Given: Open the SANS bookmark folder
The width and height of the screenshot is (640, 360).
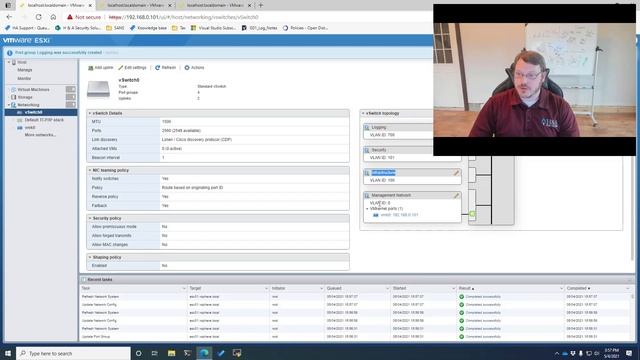Looking at the screenshot, I should tap(115, 28).
